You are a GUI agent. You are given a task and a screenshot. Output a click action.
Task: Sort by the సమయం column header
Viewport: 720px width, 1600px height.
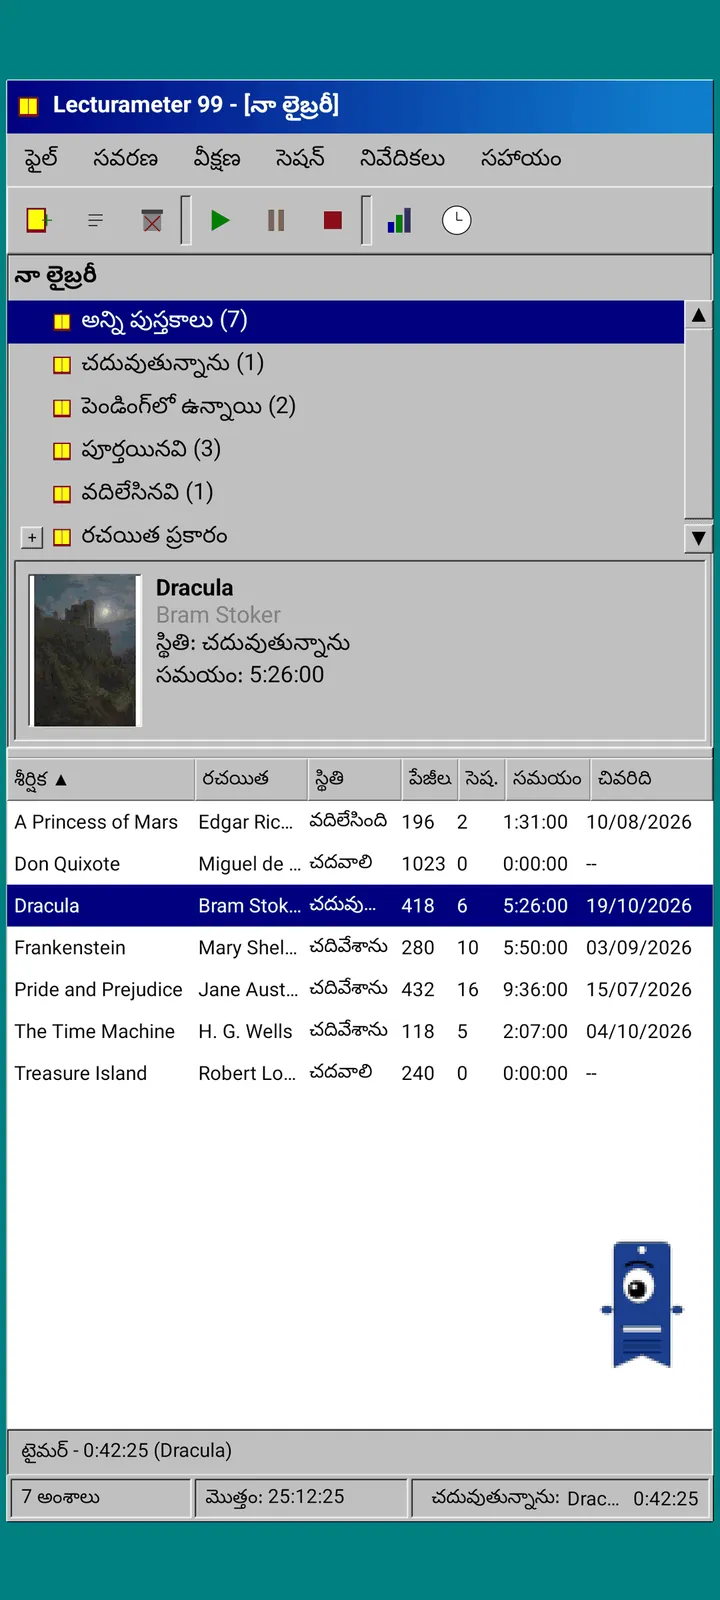pyautogui.click(x=546, y=779)
